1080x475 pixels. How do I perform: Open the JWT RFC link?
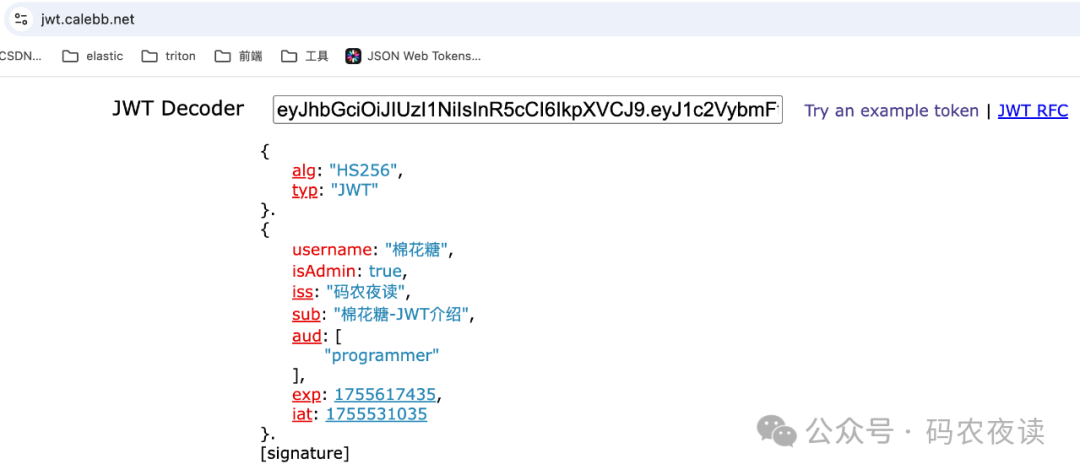[1032, 111]
